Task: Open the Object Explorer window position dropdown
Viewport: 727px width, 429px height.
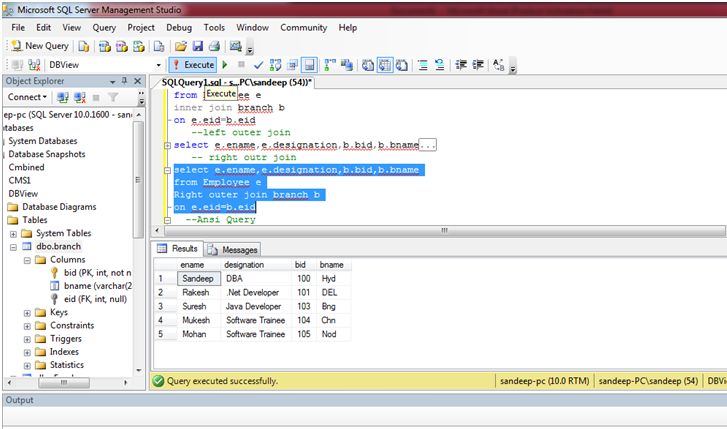Action: coord(112,82)
